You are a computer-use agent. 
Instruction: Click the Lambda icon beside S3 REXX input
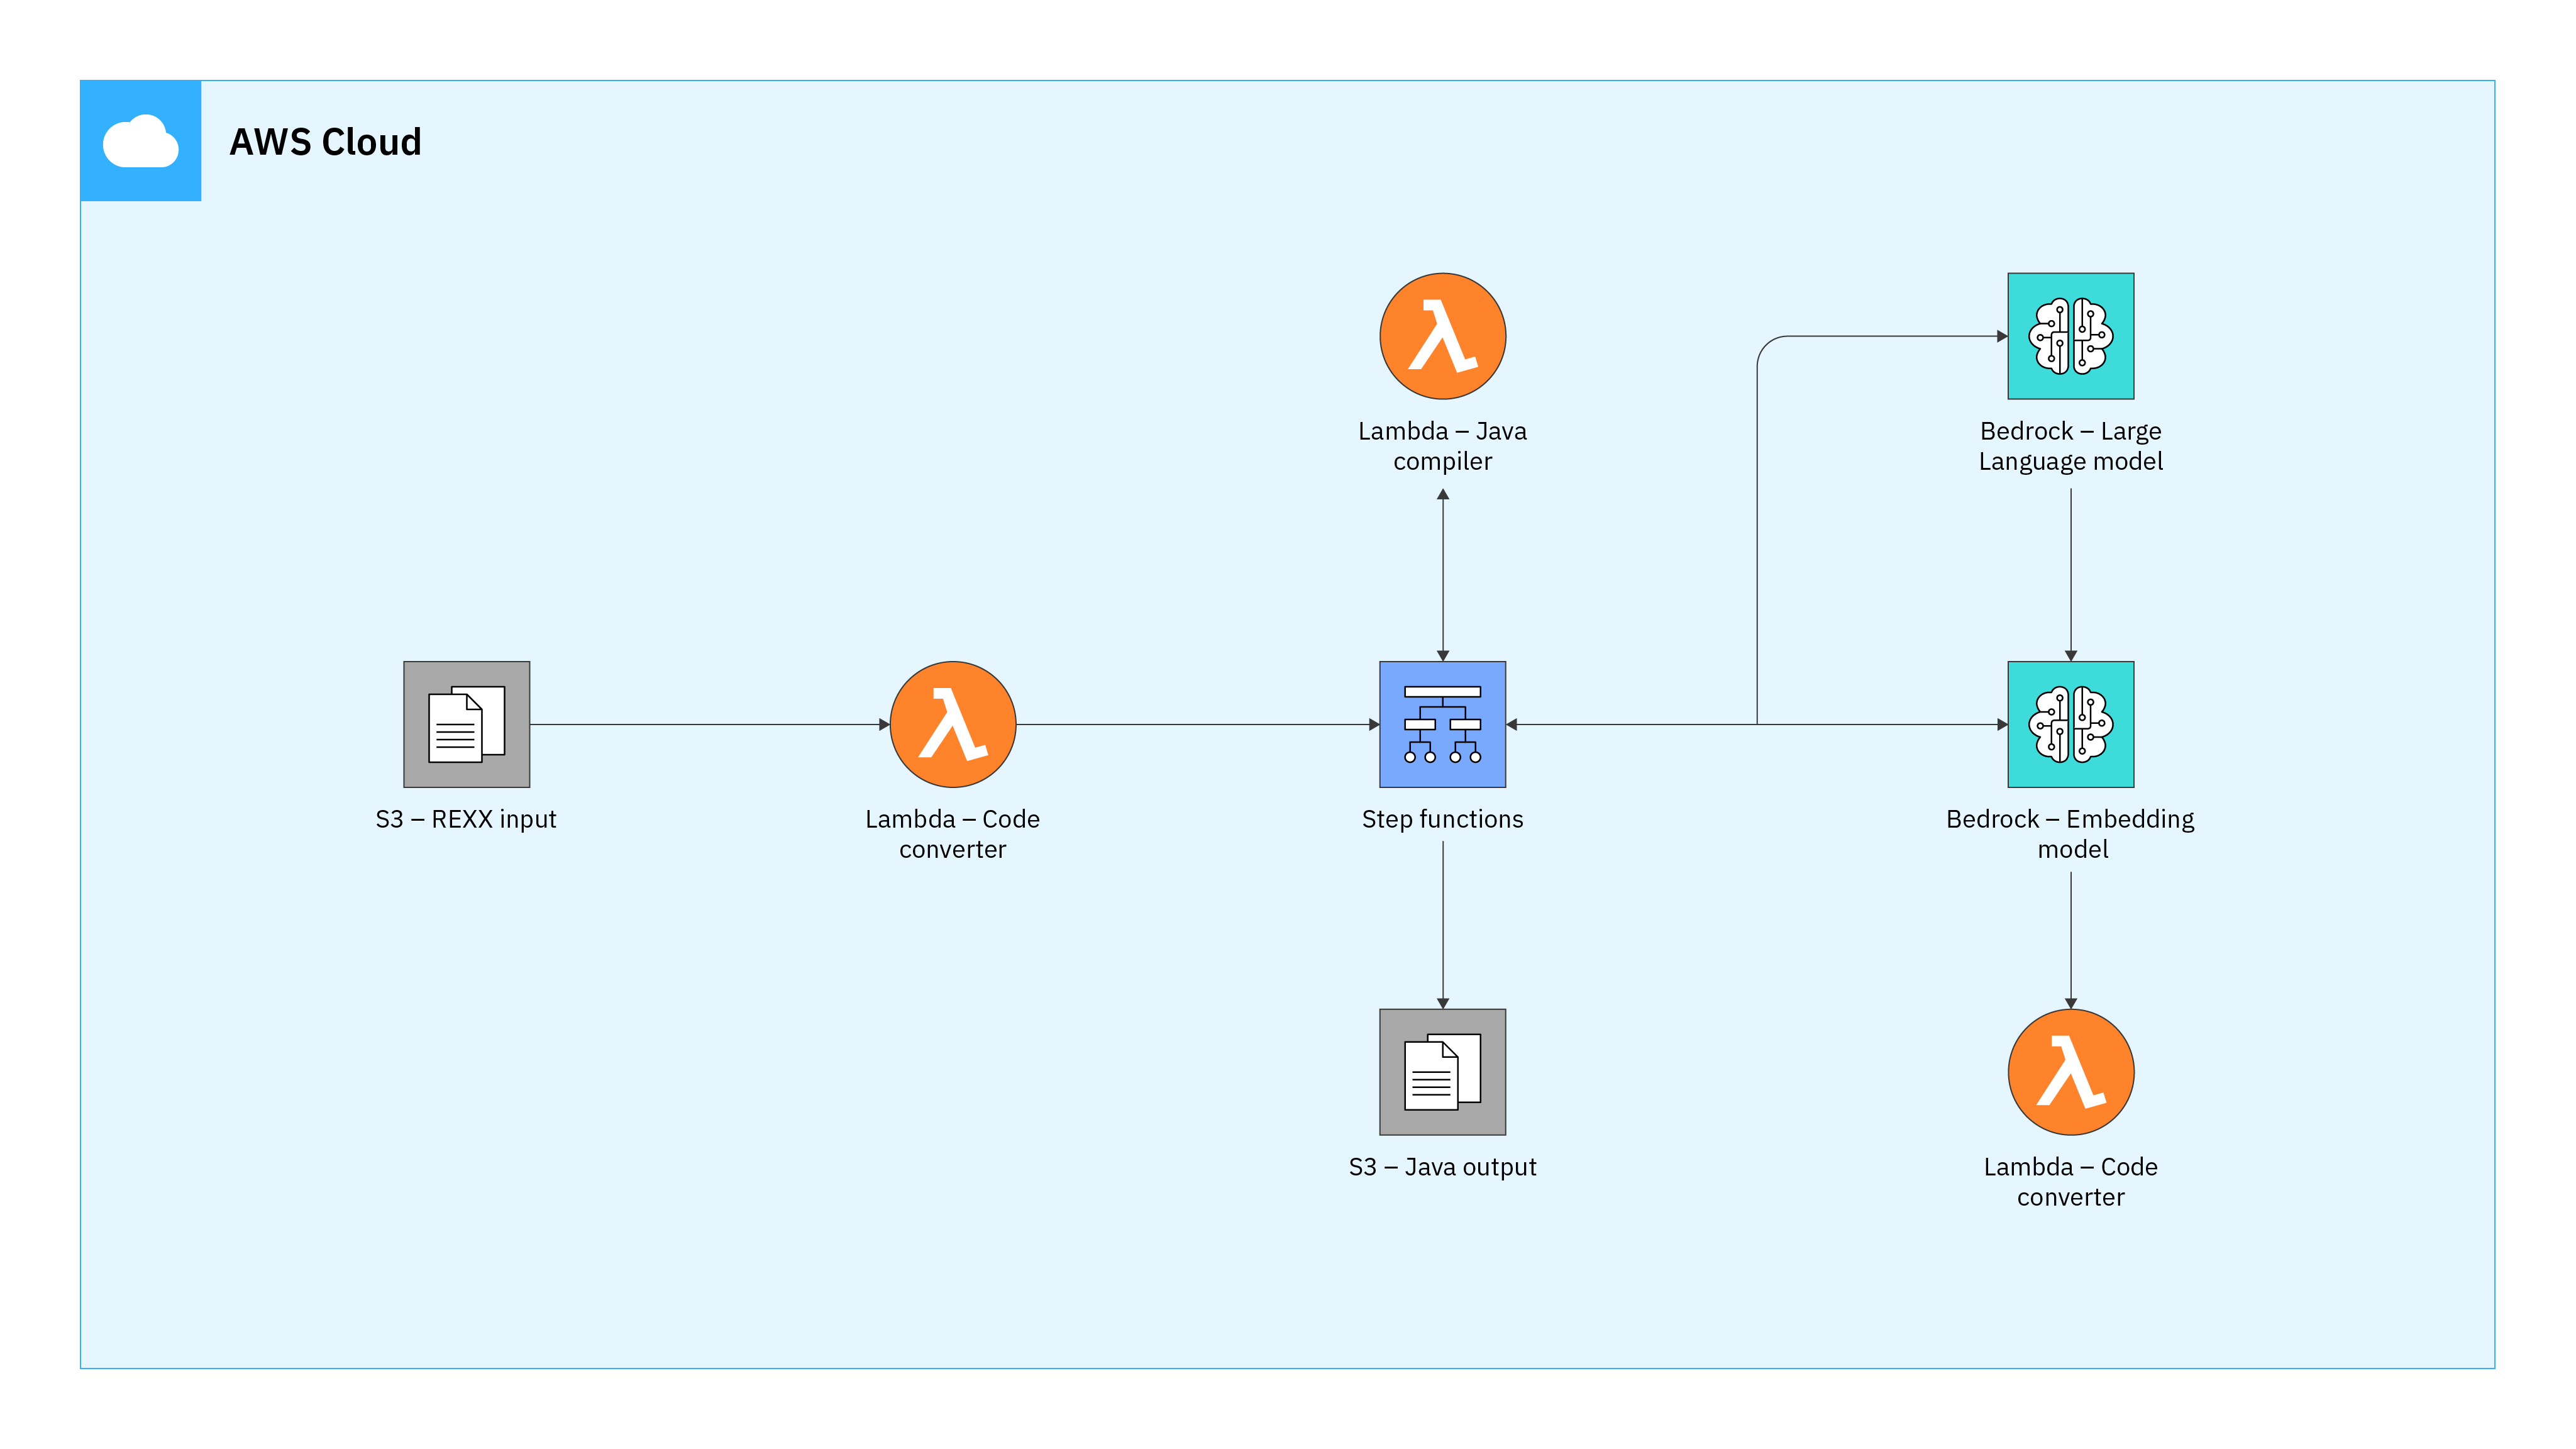click(953, 724)
